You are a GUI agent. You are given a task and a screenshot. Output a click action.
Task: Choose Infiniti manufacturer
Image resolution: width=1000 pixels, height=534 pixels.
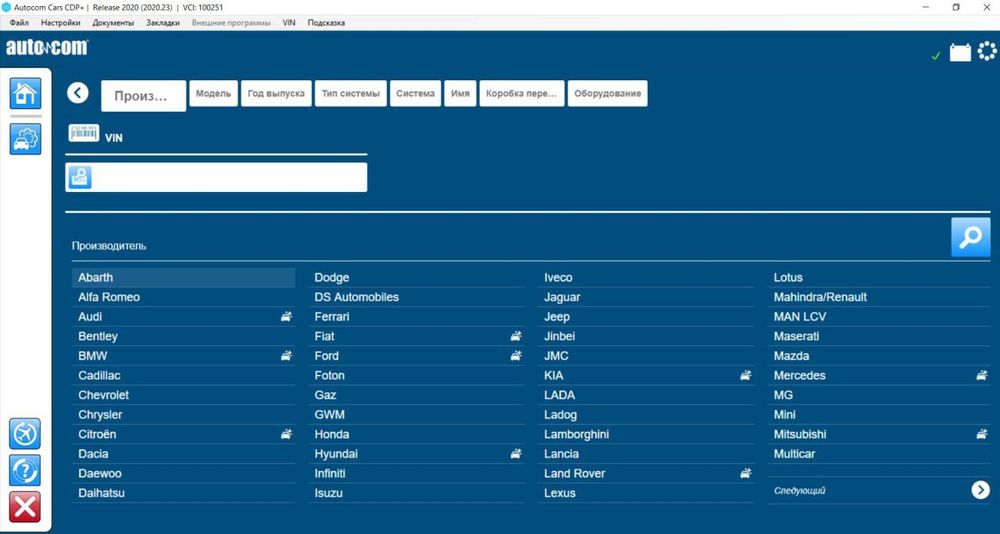coord(416,473)
